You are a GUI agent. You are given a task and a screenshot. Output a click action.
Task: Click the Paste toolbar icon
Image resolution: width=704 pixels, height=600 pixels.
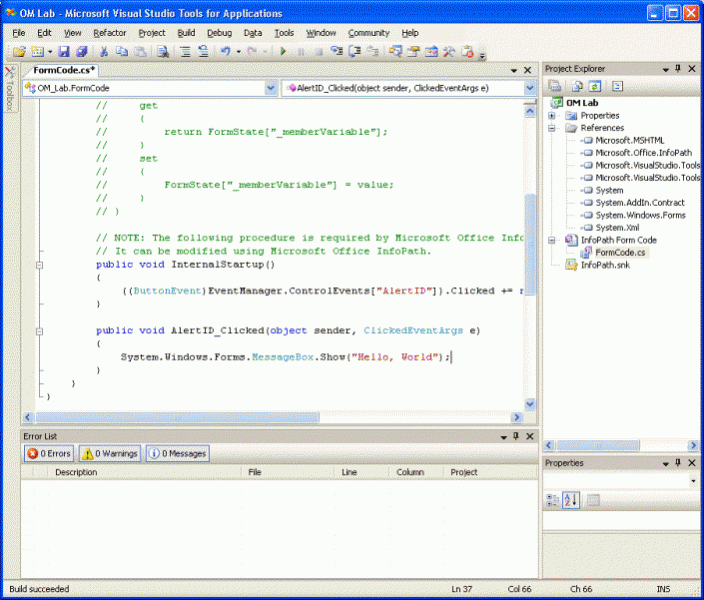click(140, 52)
